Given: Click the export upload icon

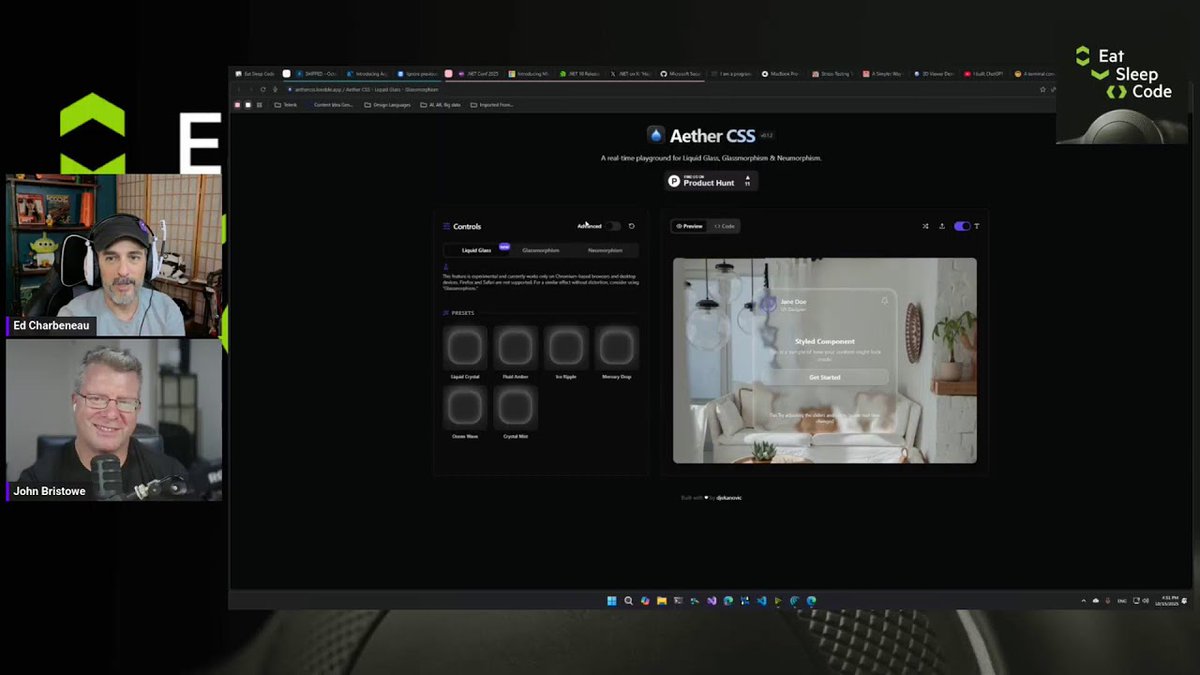Looking at the screenshot, I should [x=941, y=226].
